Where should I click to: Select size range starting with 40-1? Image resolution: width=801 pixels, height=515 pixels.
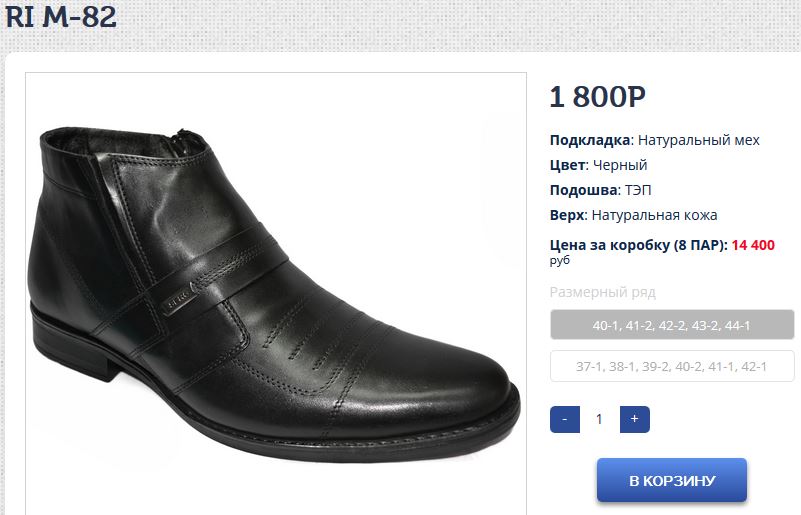pos(672,325)
